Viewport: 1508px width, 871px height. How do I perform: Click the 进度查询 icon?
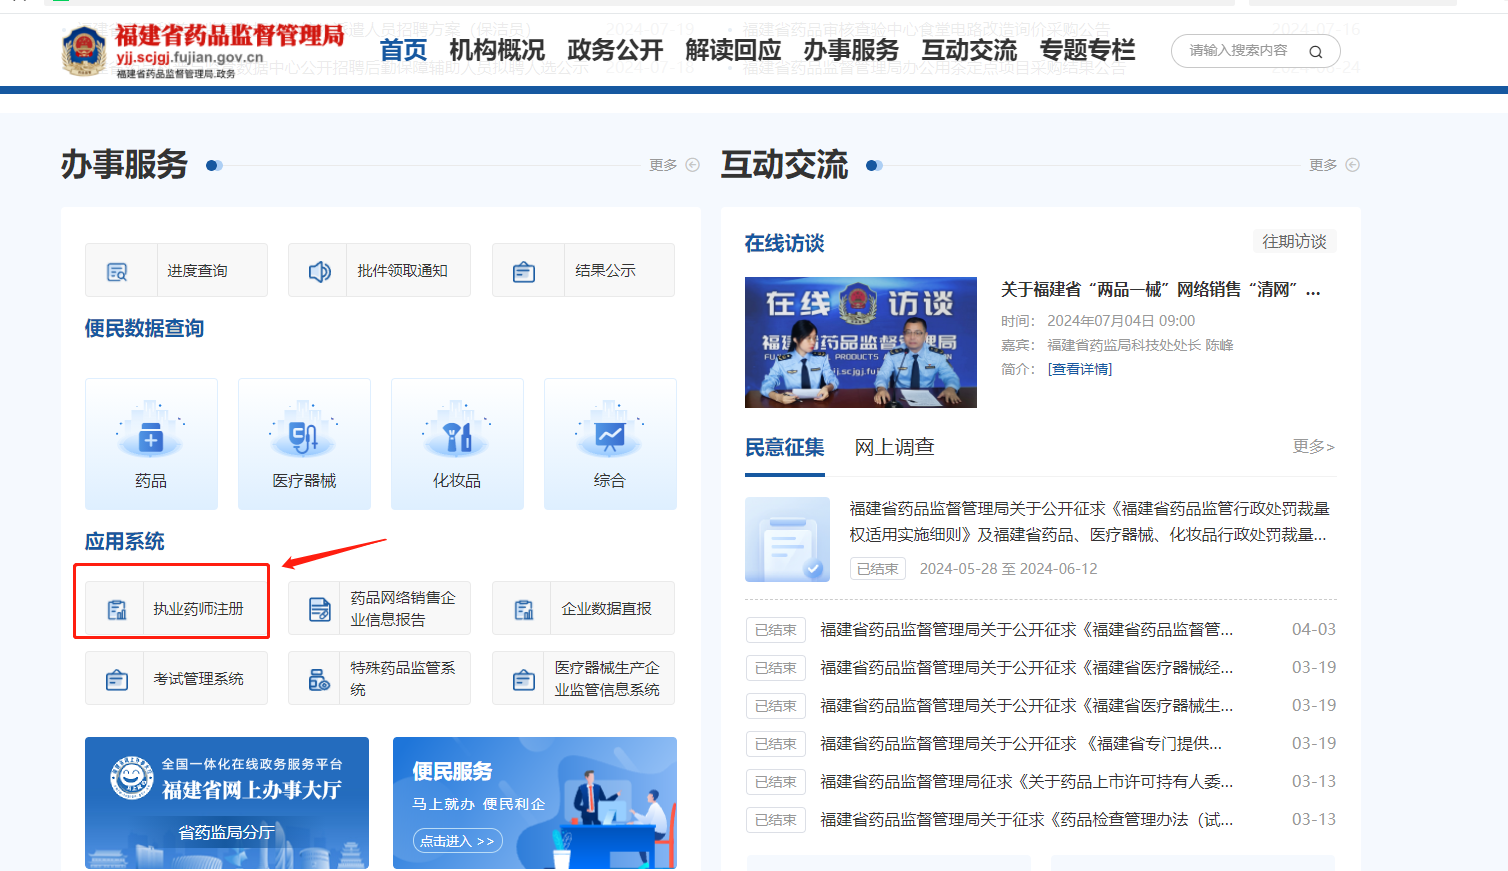(117, 271)
